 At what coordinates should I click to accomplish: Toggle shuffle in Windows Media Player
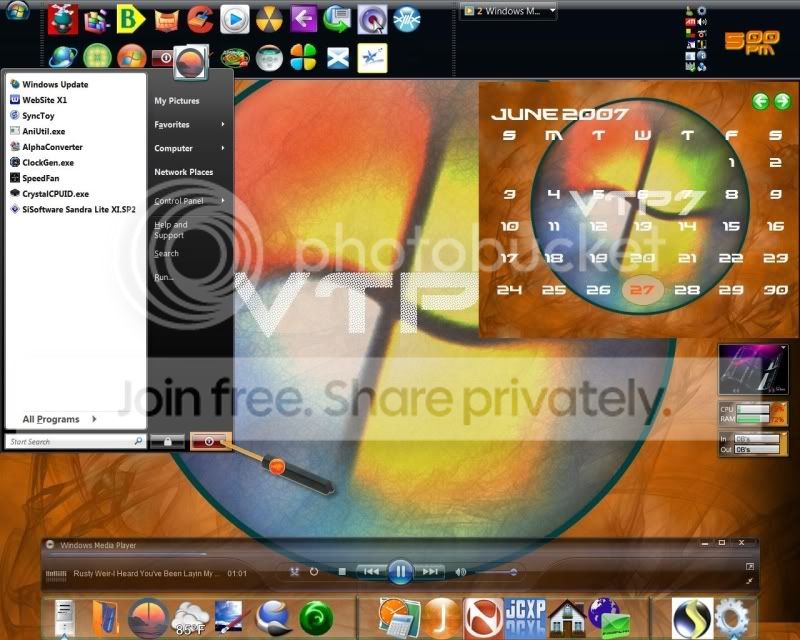294,572
